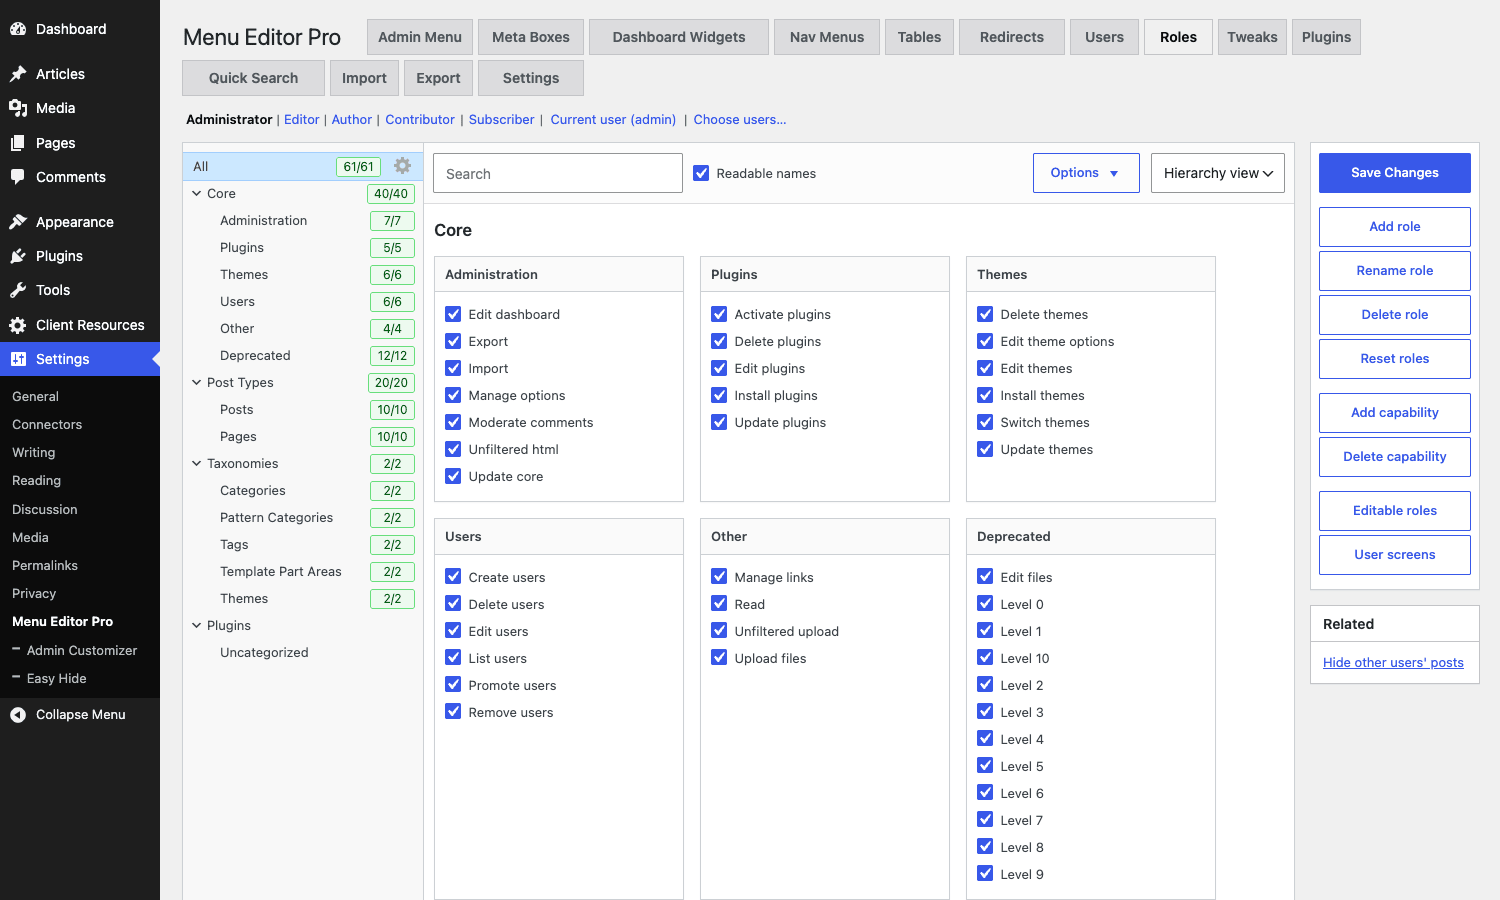1500x900 pixels.
Task: Select the Subscriber role link
Action: [502, 119]
